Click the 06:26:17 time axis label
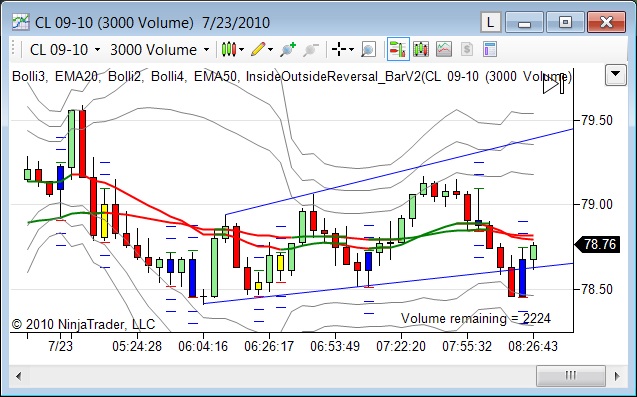This screenshot has height=397, width=637. pyautogui.click(x=269, y=346)
